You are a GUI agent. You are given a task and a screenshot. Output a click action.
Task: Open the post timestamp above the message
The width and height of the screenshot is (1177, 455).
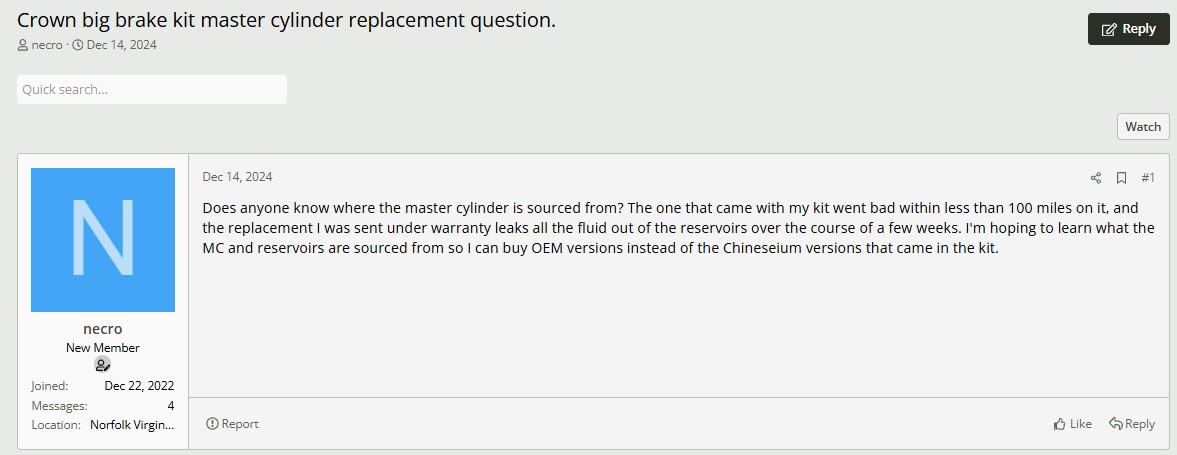tap(237, 177)
